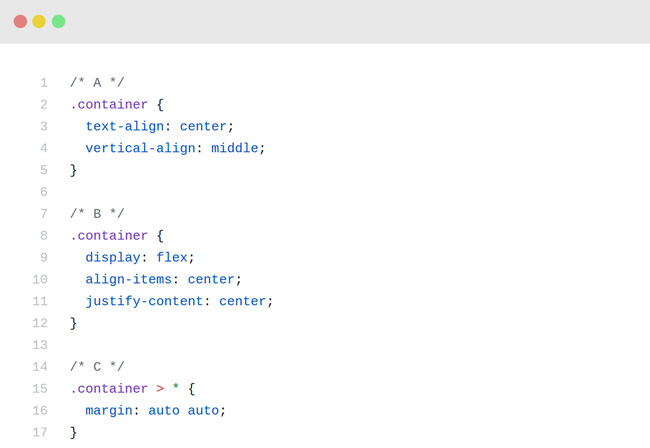Click line number 17 in the gutter
Screen dimensions: 650x448
[x=40, y=432]
